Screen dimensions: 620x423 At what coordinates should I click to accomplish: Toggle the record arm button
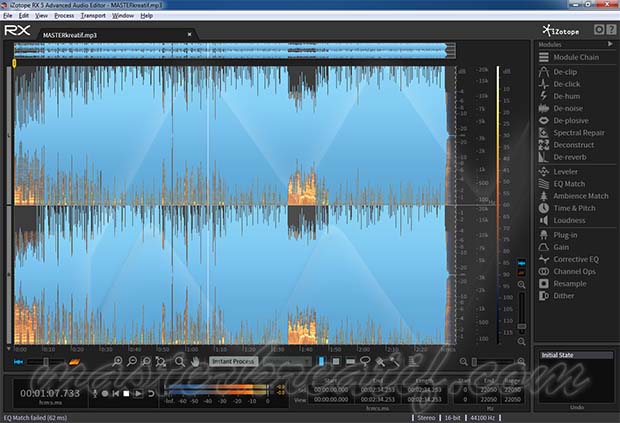click(105, 393)
